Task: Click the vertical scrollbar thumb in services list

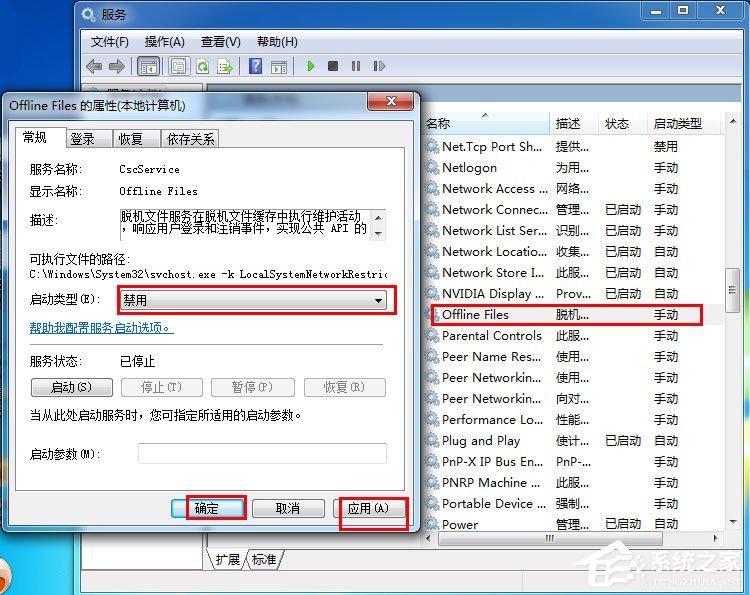Action: click(x=732, y=290)
